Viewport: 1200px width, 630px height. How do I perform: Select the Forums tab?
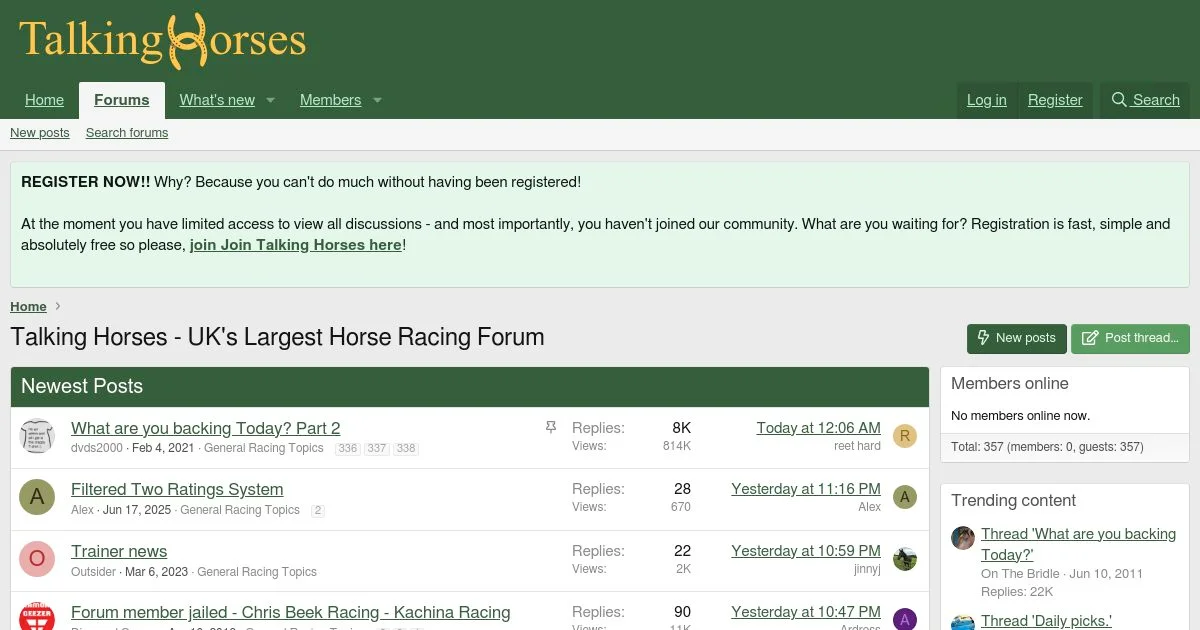pyautogui.click(x=122, y=100)
